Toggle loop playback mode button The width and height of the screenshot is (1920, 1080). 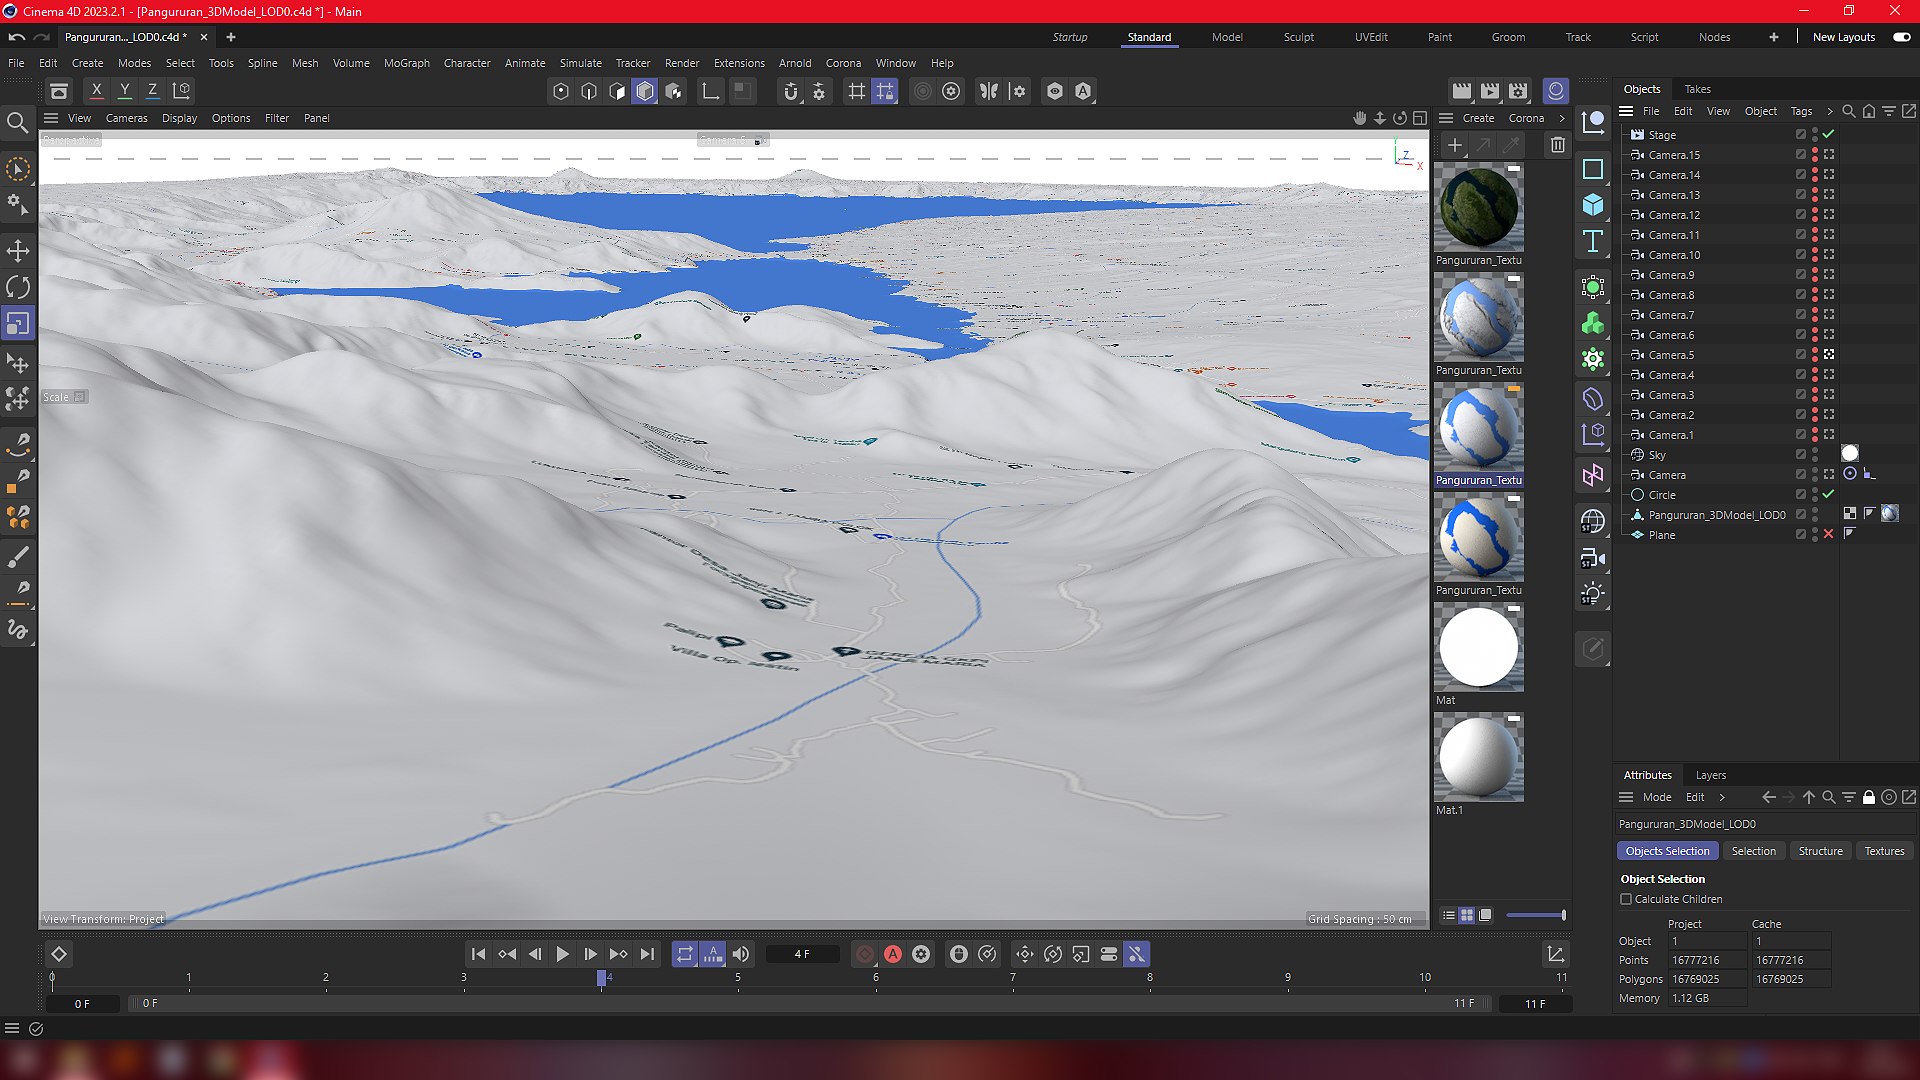coord(684,954)
